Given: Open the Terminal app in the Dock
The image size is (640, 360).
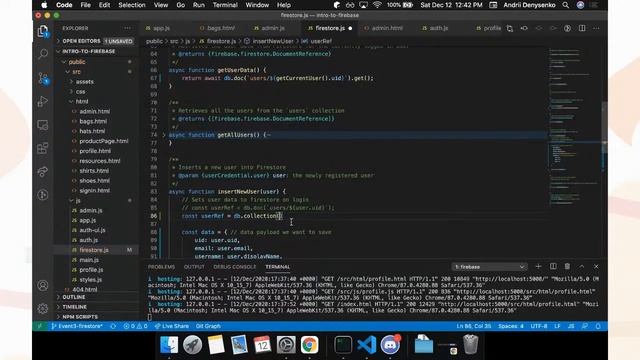Looking at the screenshot, I should coord(343,345).
